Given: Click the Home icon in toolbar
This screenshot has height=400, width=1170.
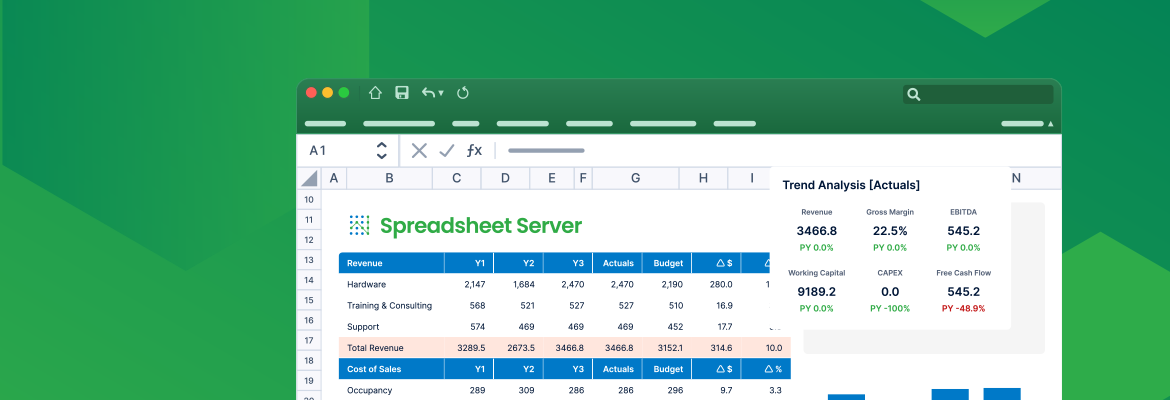Looking at the screenshot, I should pos(375,93).
